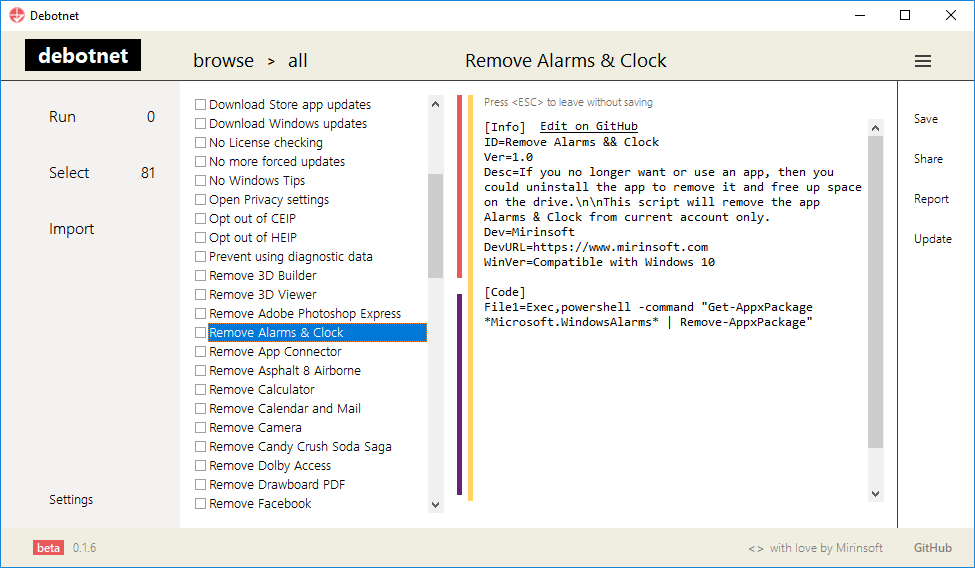This screenshot has width=975, height=568.
Task: Click scroll-down arrow of script list
Action: (x=435, y=505)
